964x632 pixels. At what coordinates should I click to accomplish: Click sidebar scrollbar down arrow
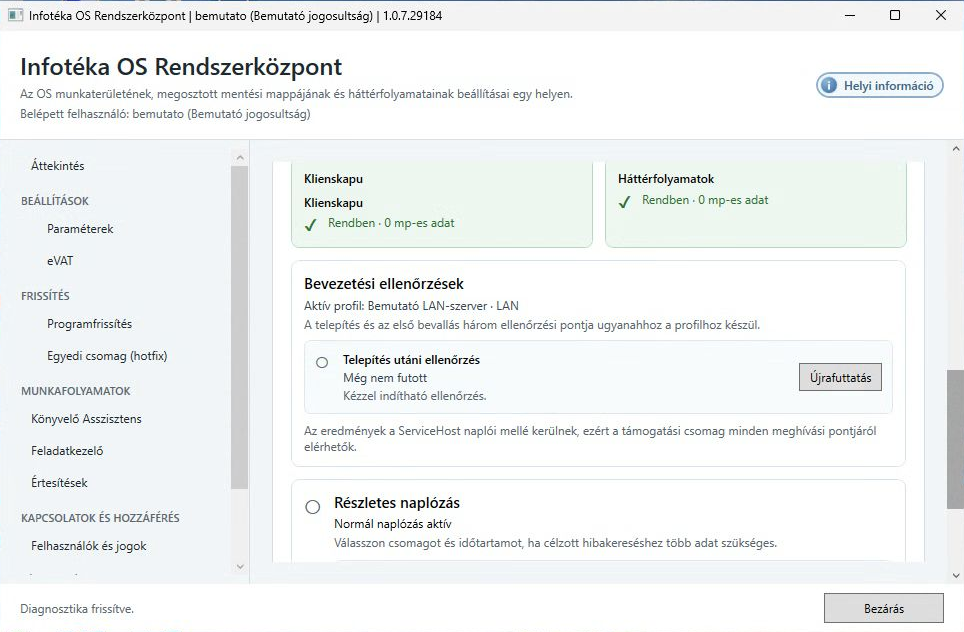240,566
